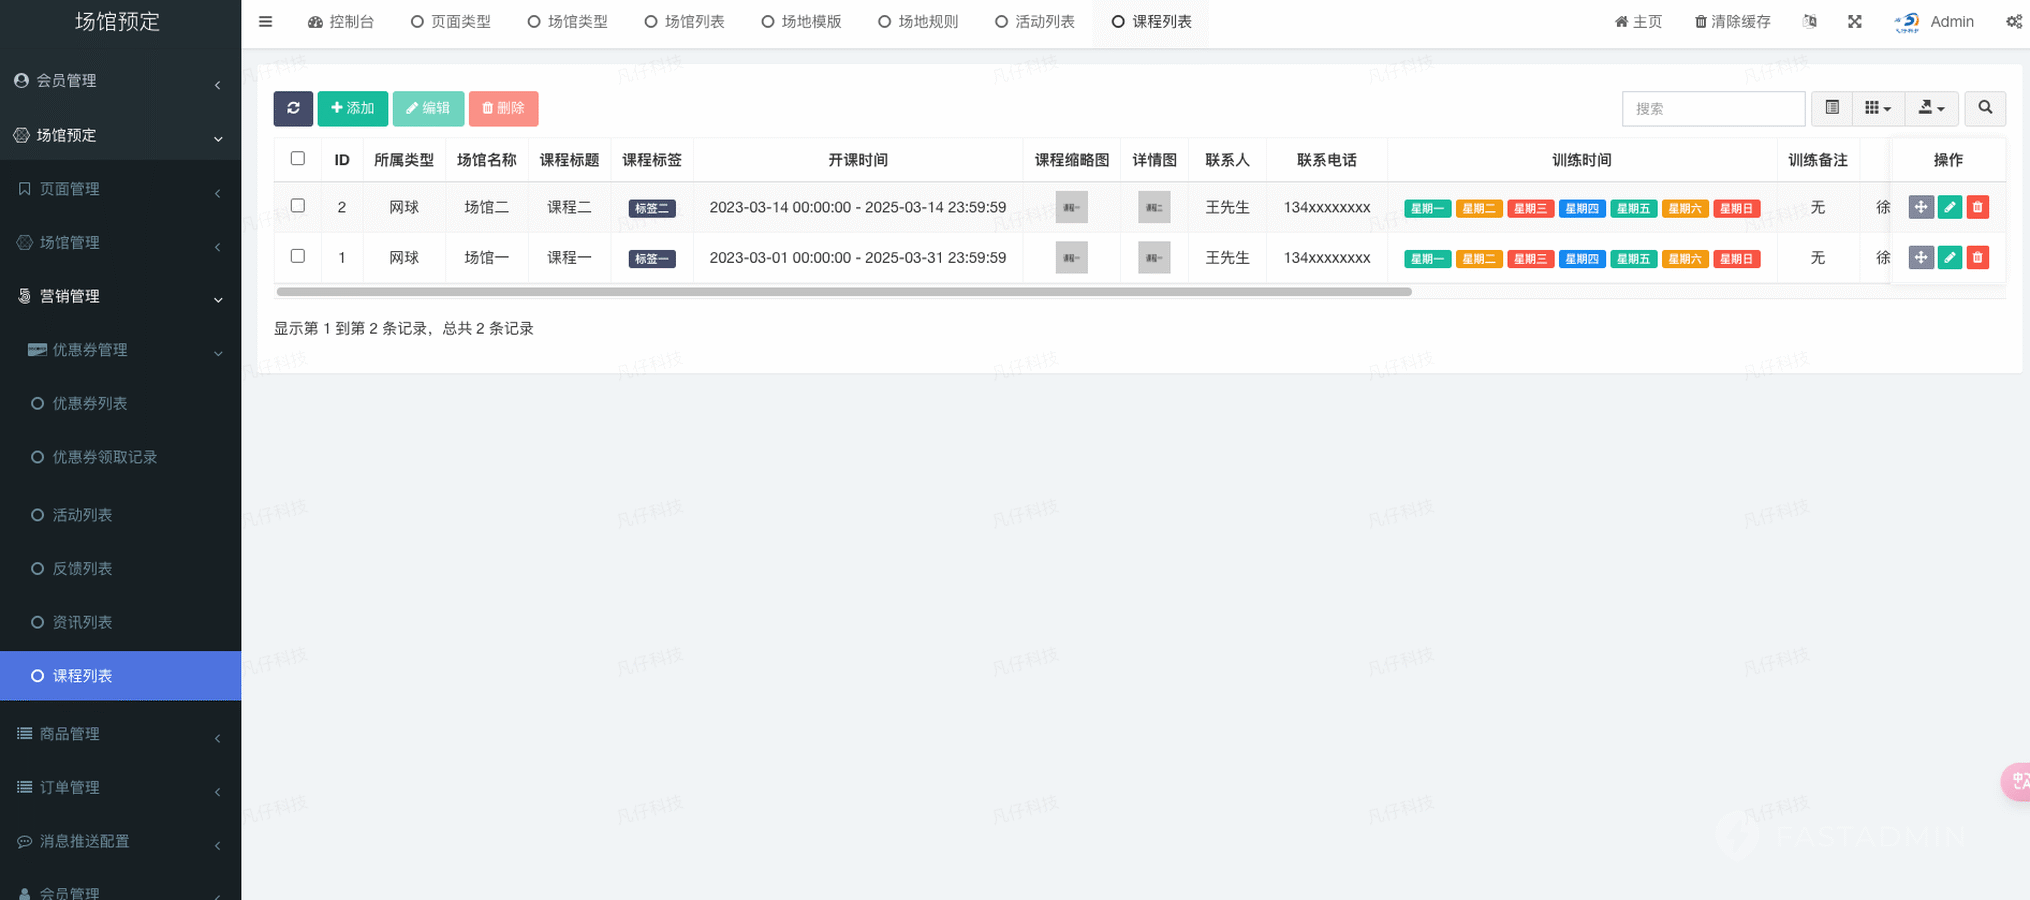Select the checkbox for course ID 2
This screenshot has height=900, width=2030.
298,206
